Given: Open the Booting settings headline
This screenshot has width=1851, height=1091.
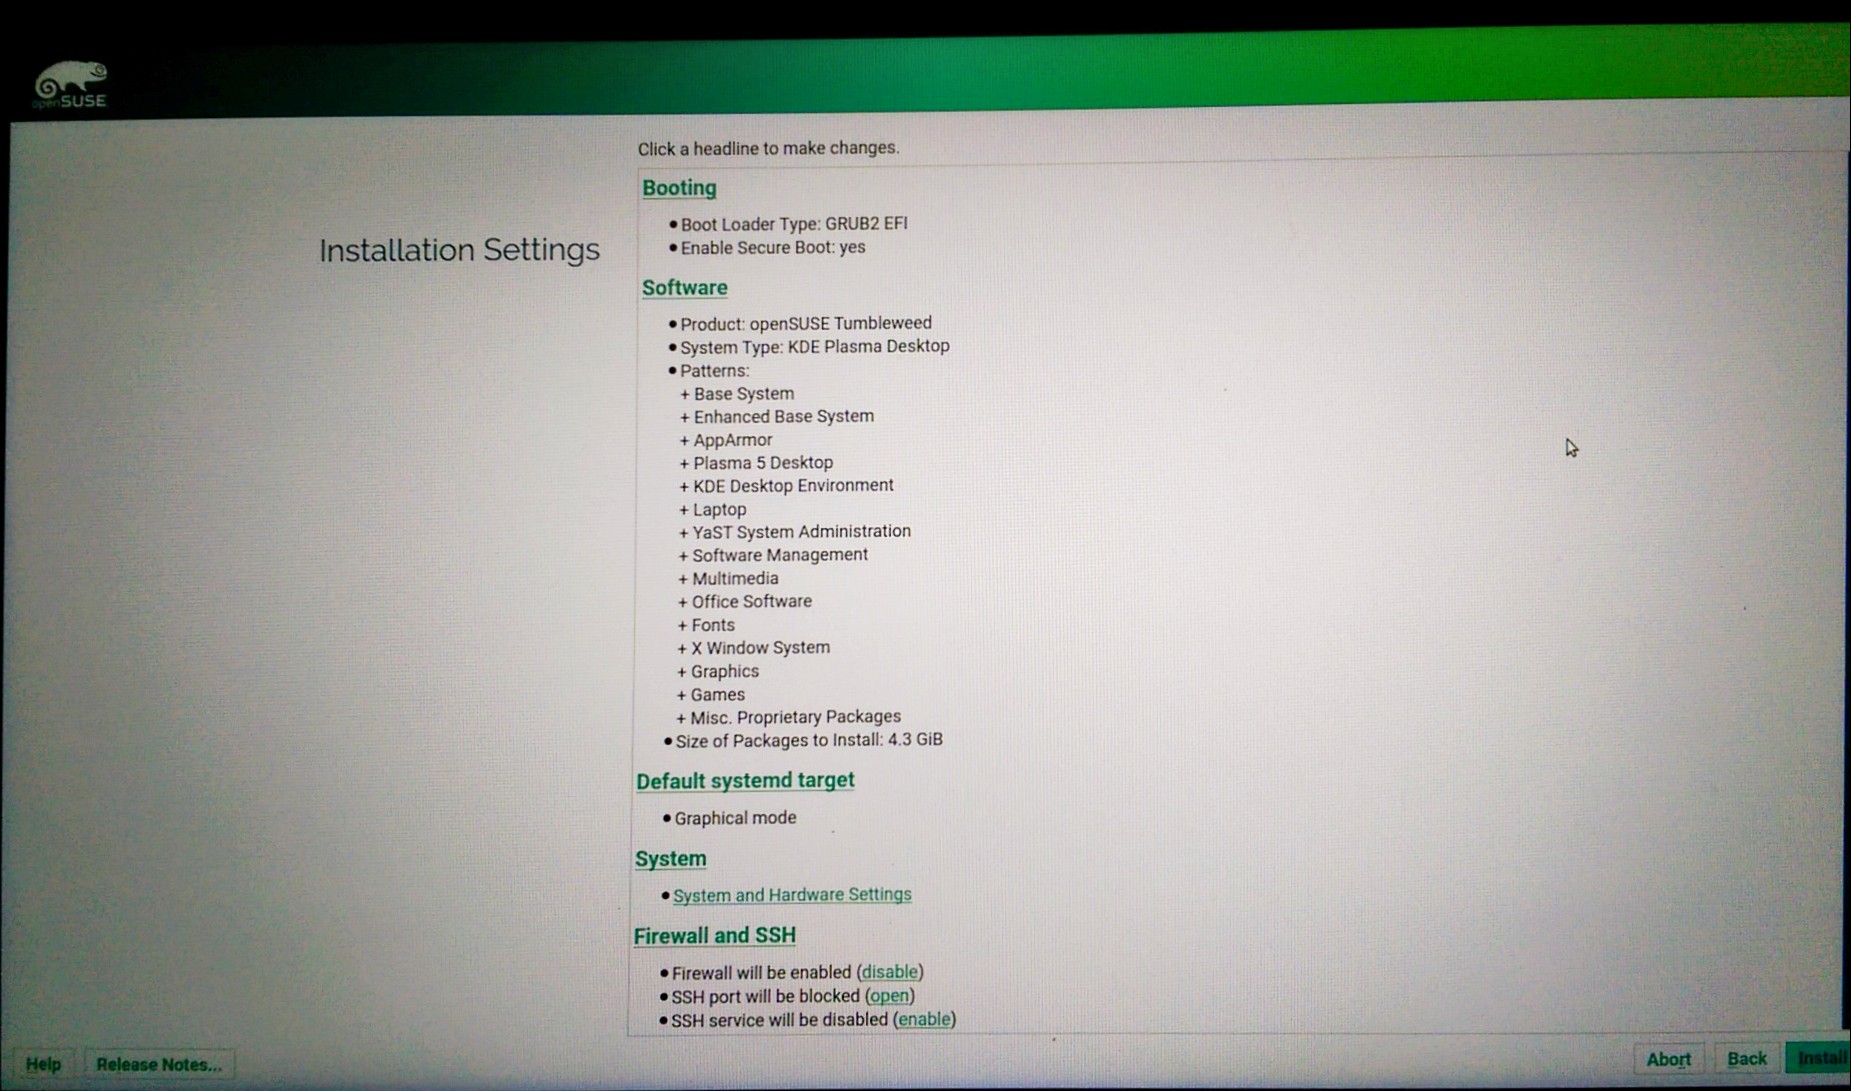Looking at the screenshot, I should click(x=679, y=188).
